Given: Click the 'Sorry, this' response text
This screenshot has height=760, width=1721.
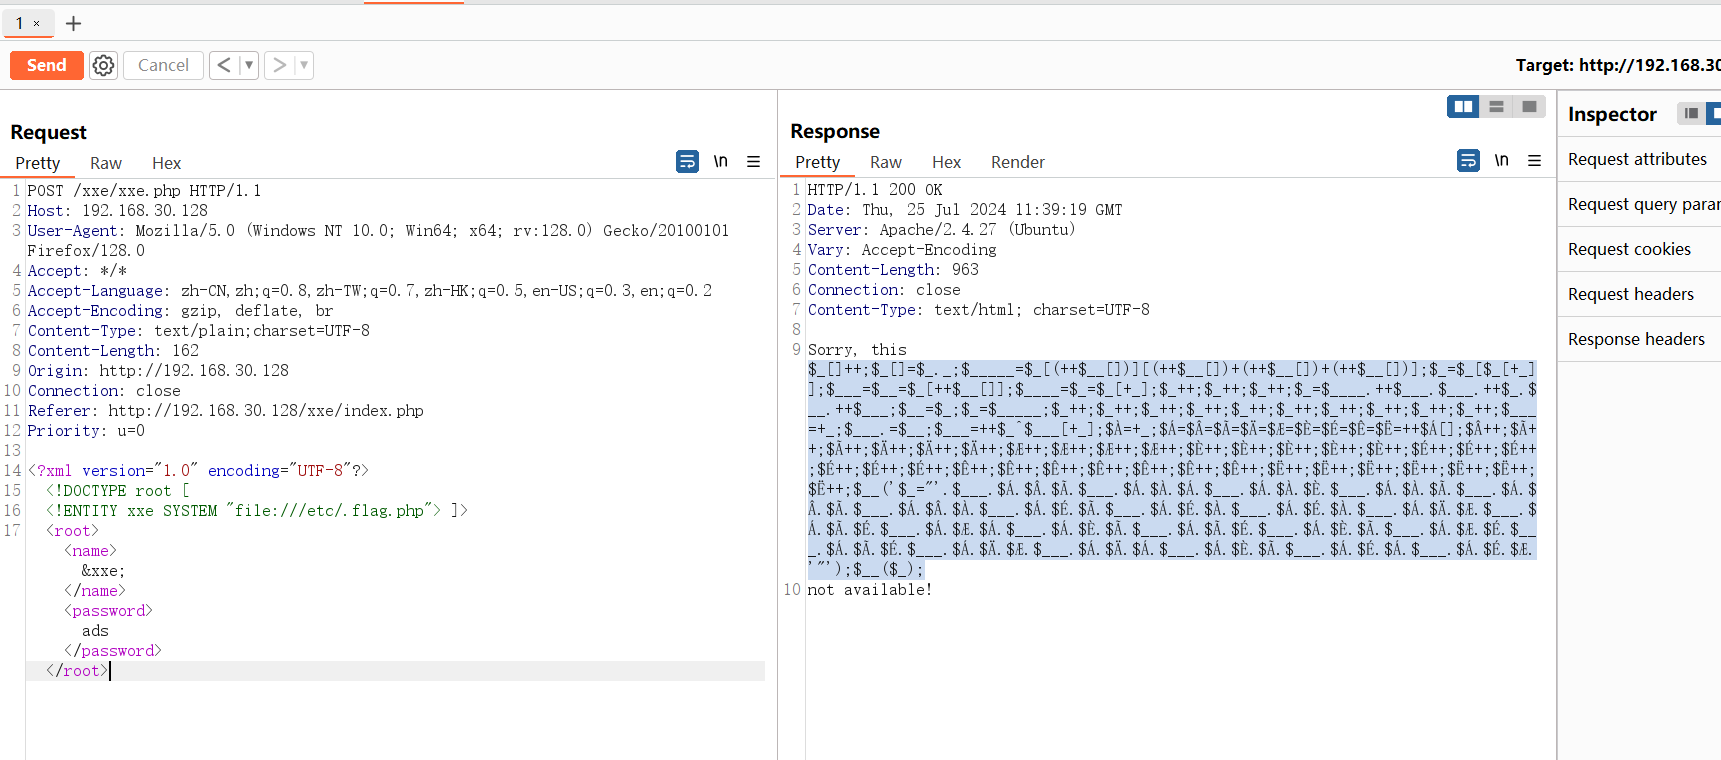Looking at the screenshot, I should click(x=857, y=350).
